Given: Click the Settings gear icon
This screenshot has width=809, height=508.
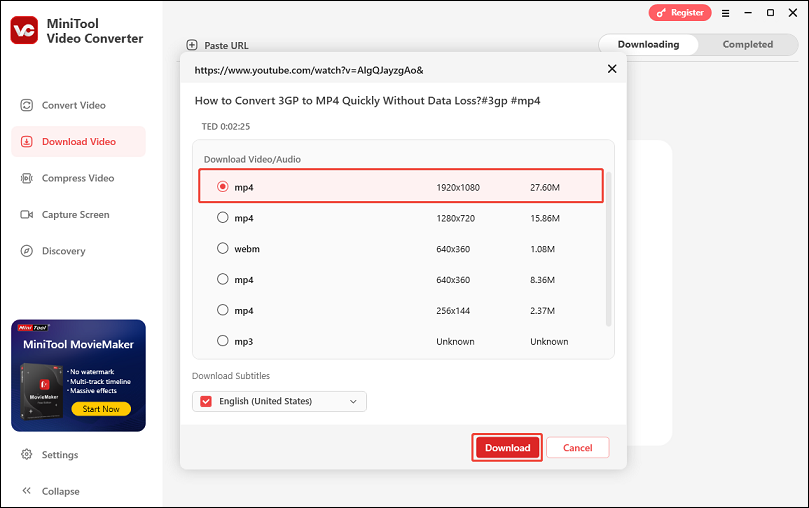Looking at the screenshot, I should tap(26, 454).
